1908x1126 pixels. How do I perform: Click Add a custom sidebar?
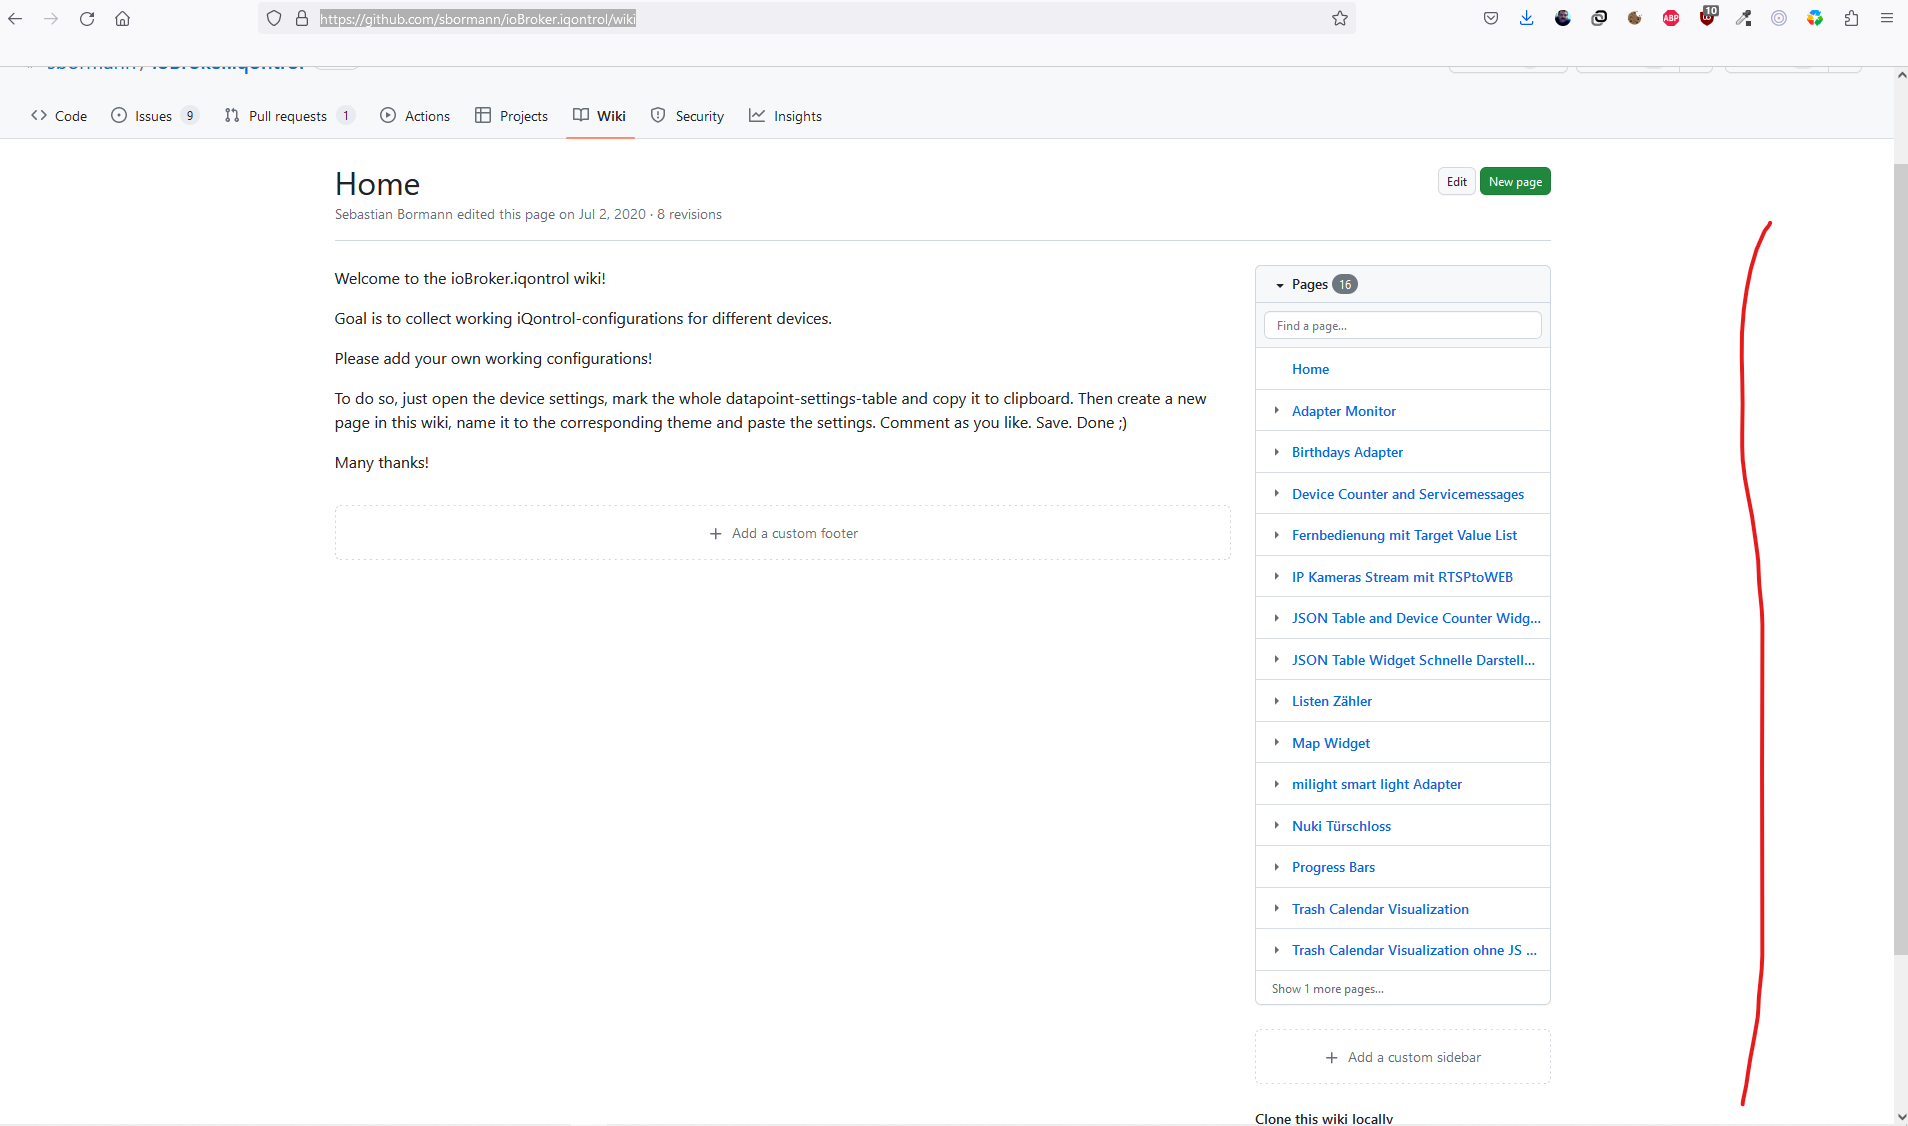tap(1403, 1057)
